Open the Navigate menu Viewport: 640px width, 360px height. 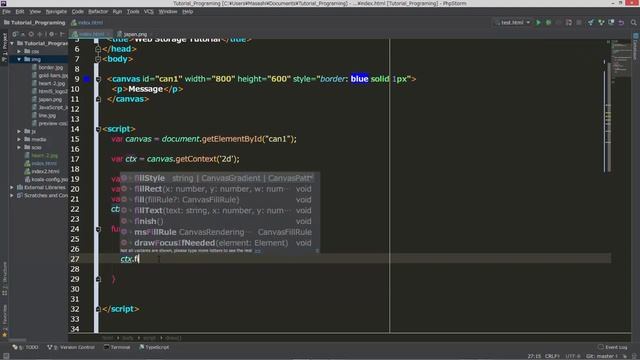tap(56, 11)
